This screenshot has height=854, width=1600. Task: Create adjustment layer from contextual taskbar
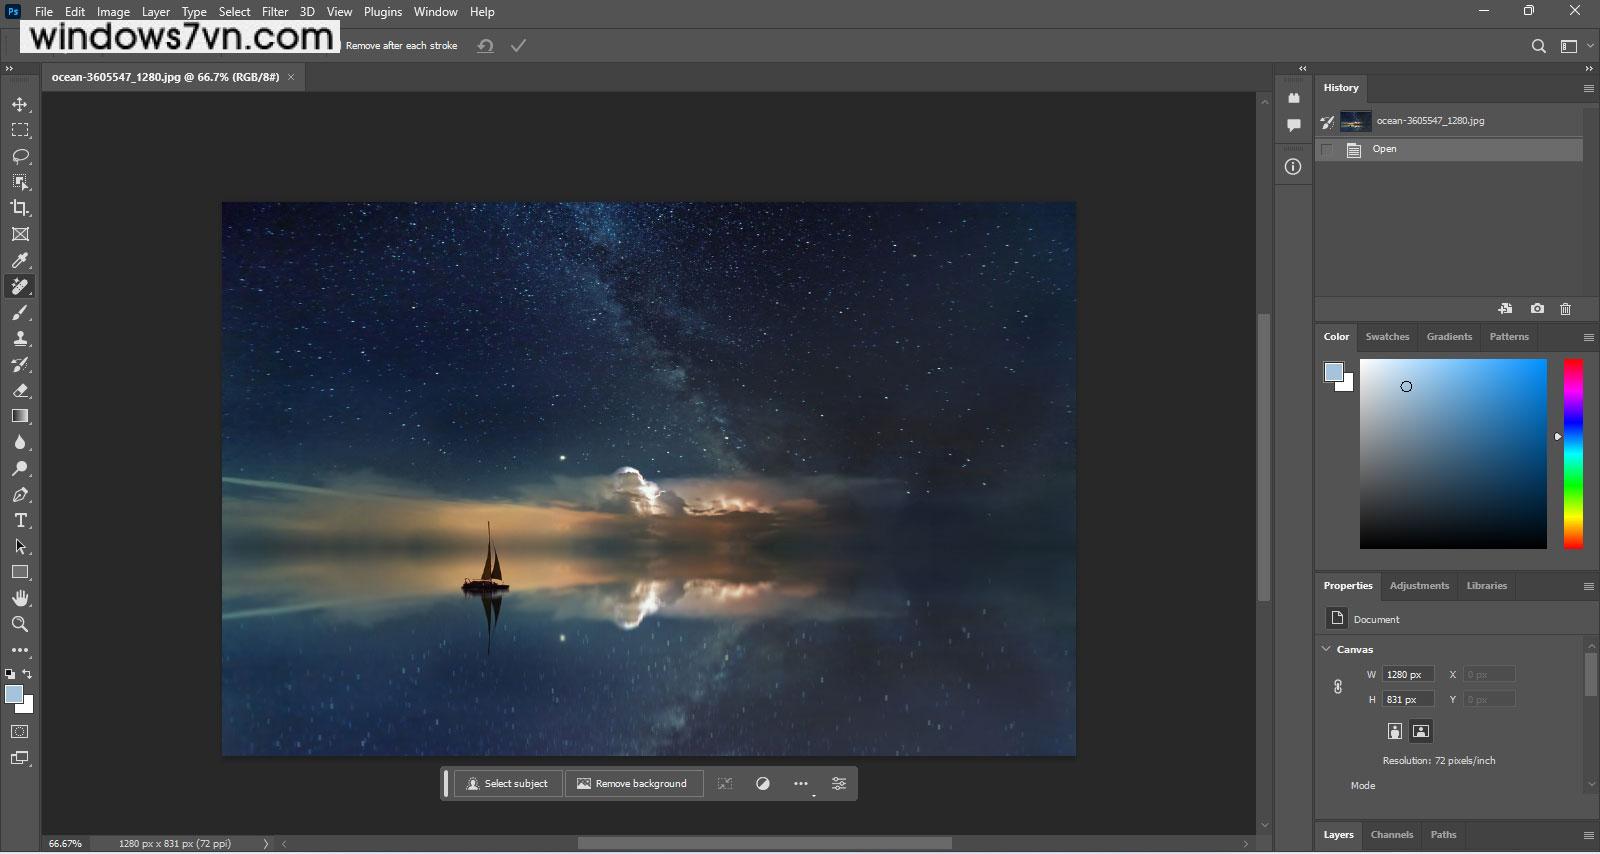763,784
